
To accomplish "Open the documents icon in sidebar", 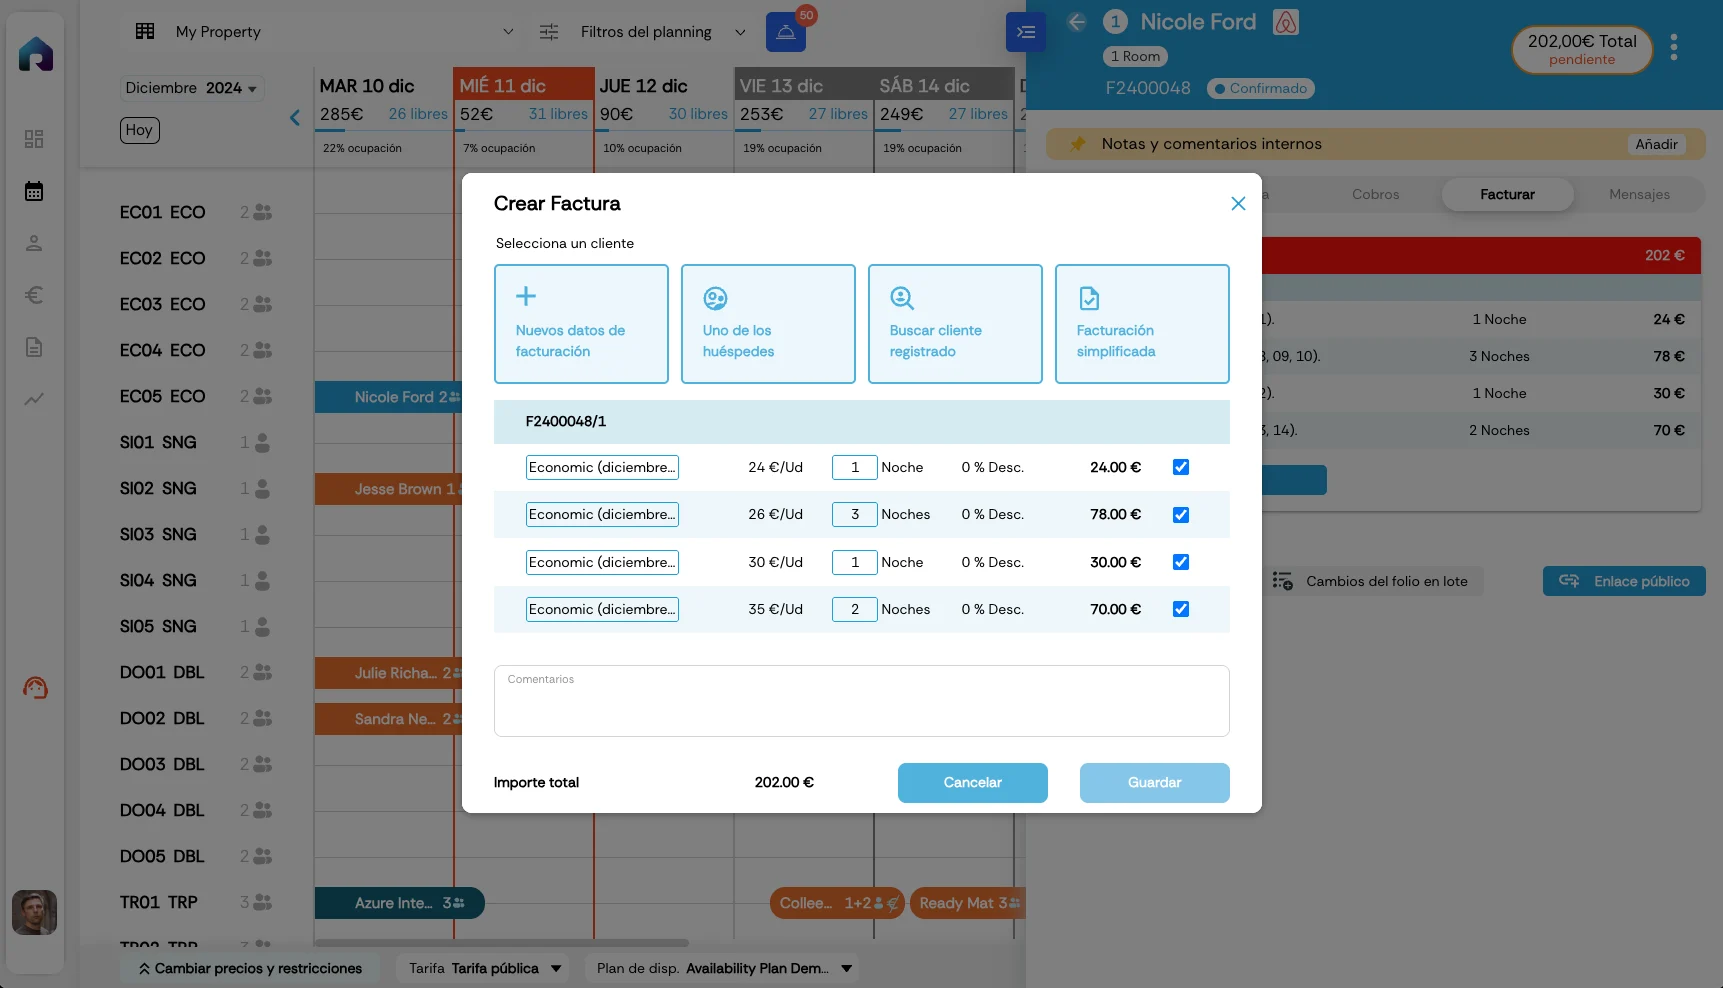I will [34, 347].
